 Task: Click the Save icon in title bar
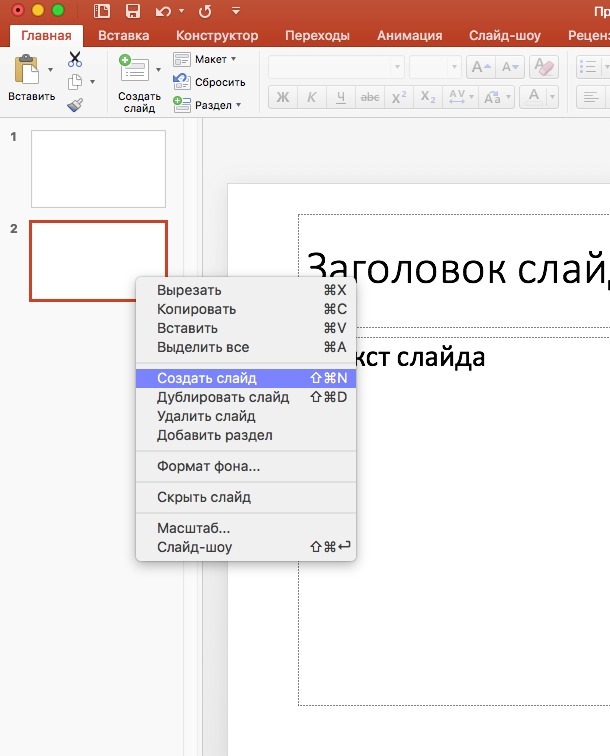point(132,11)
